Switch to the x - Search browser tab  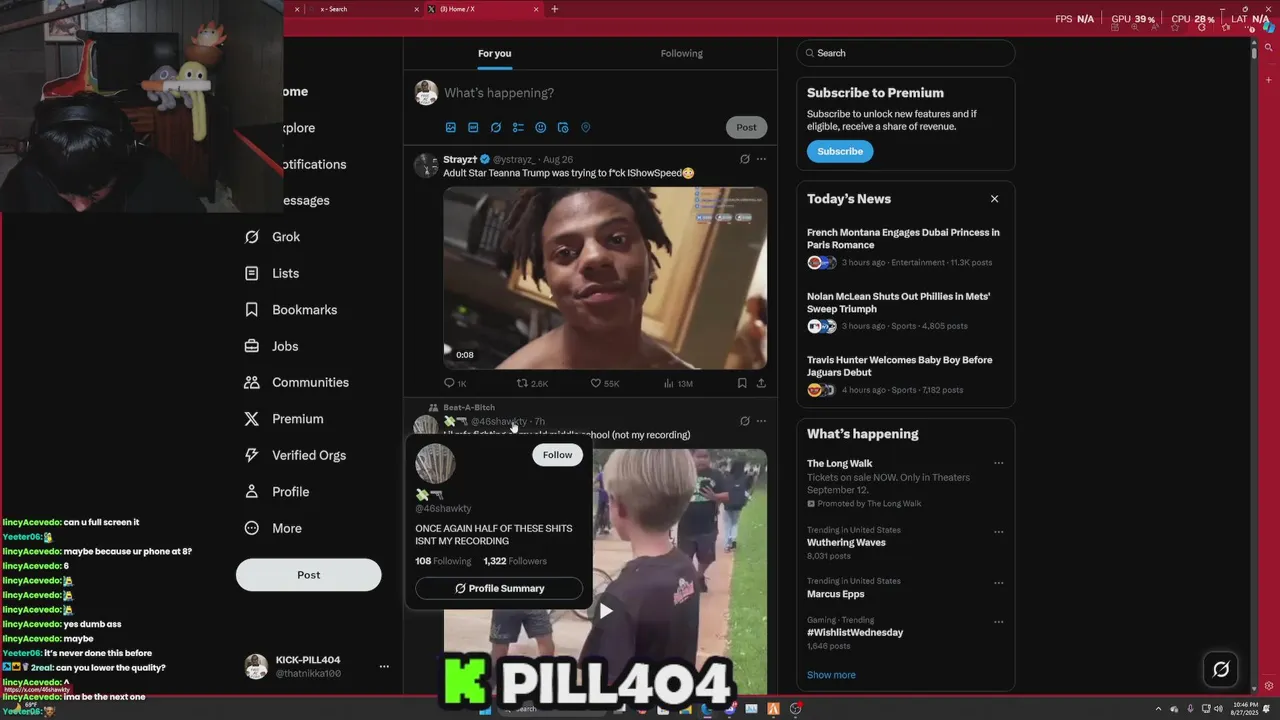364,9
